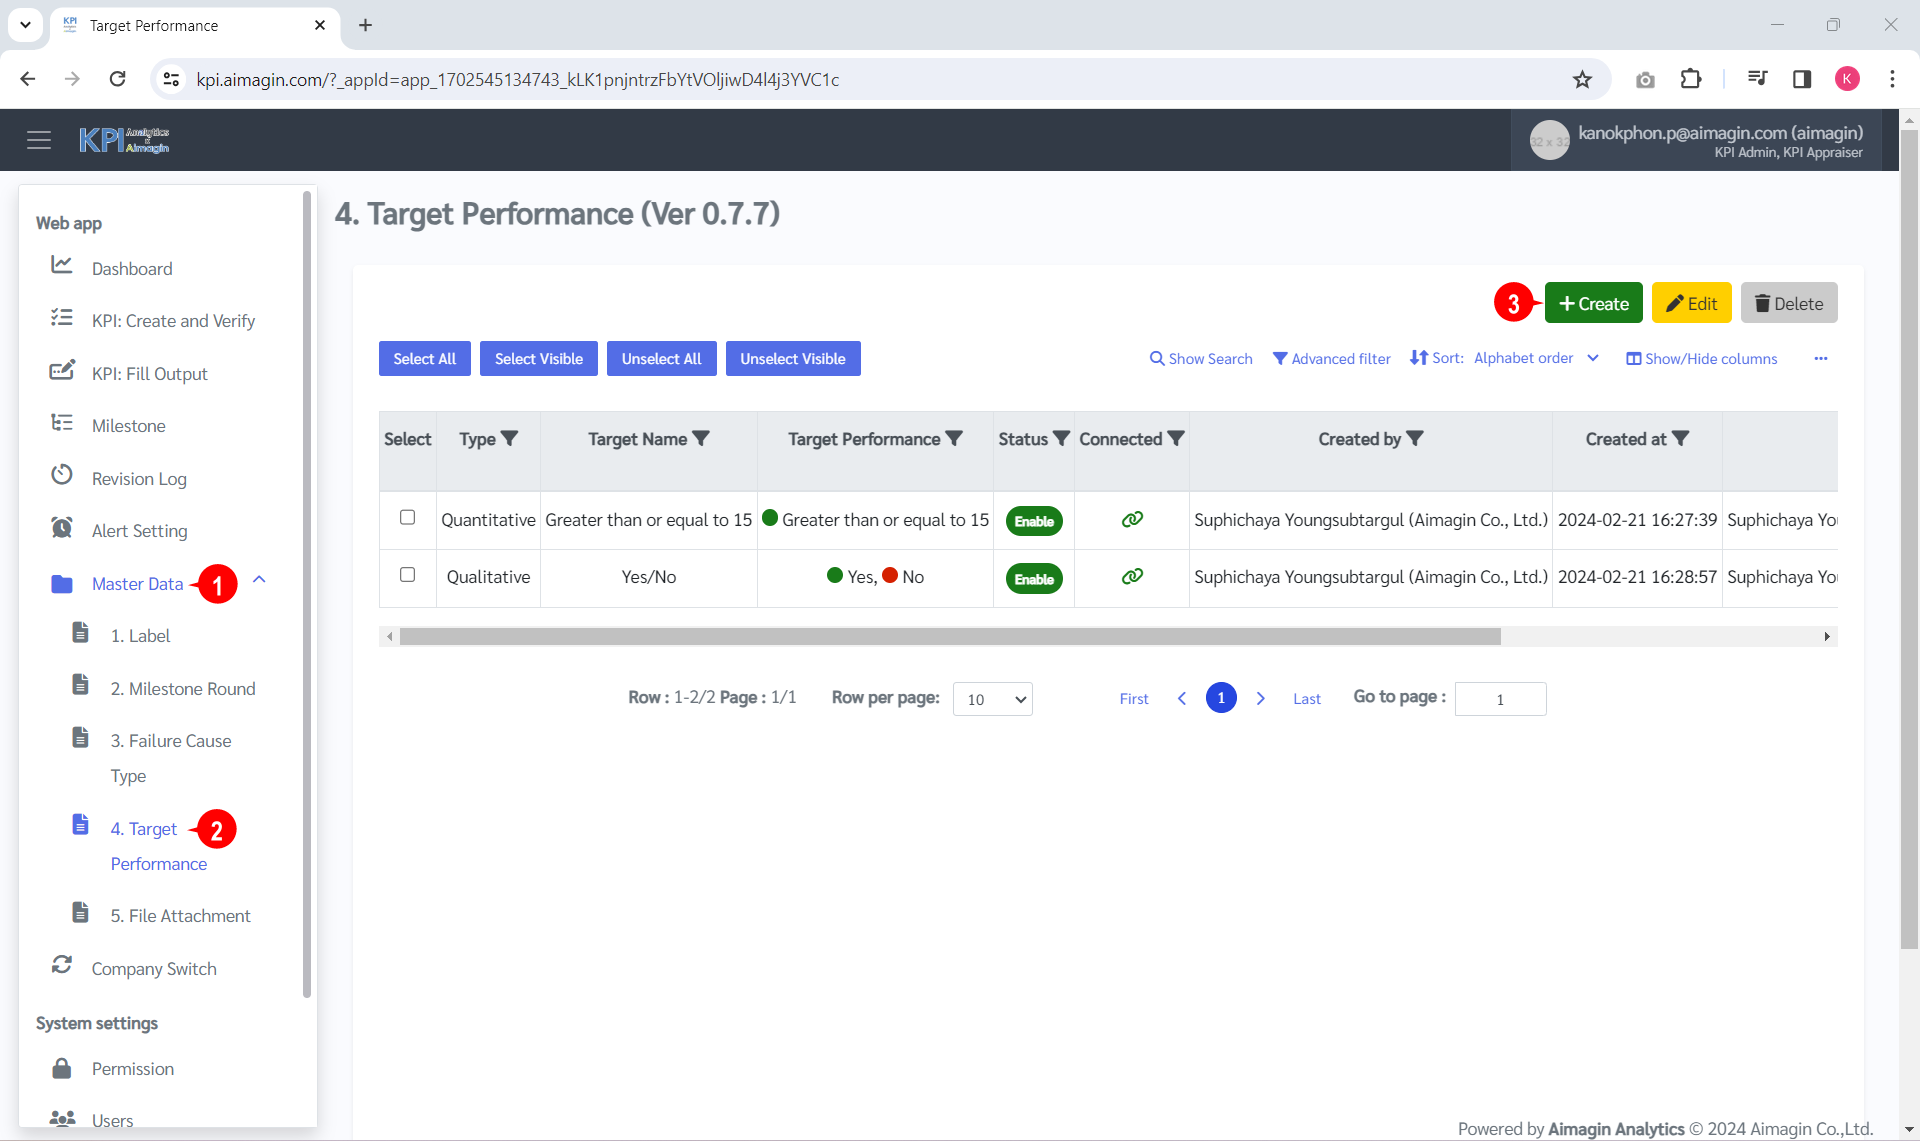Click the Milestone checklist icon

[x=62, y=422]
